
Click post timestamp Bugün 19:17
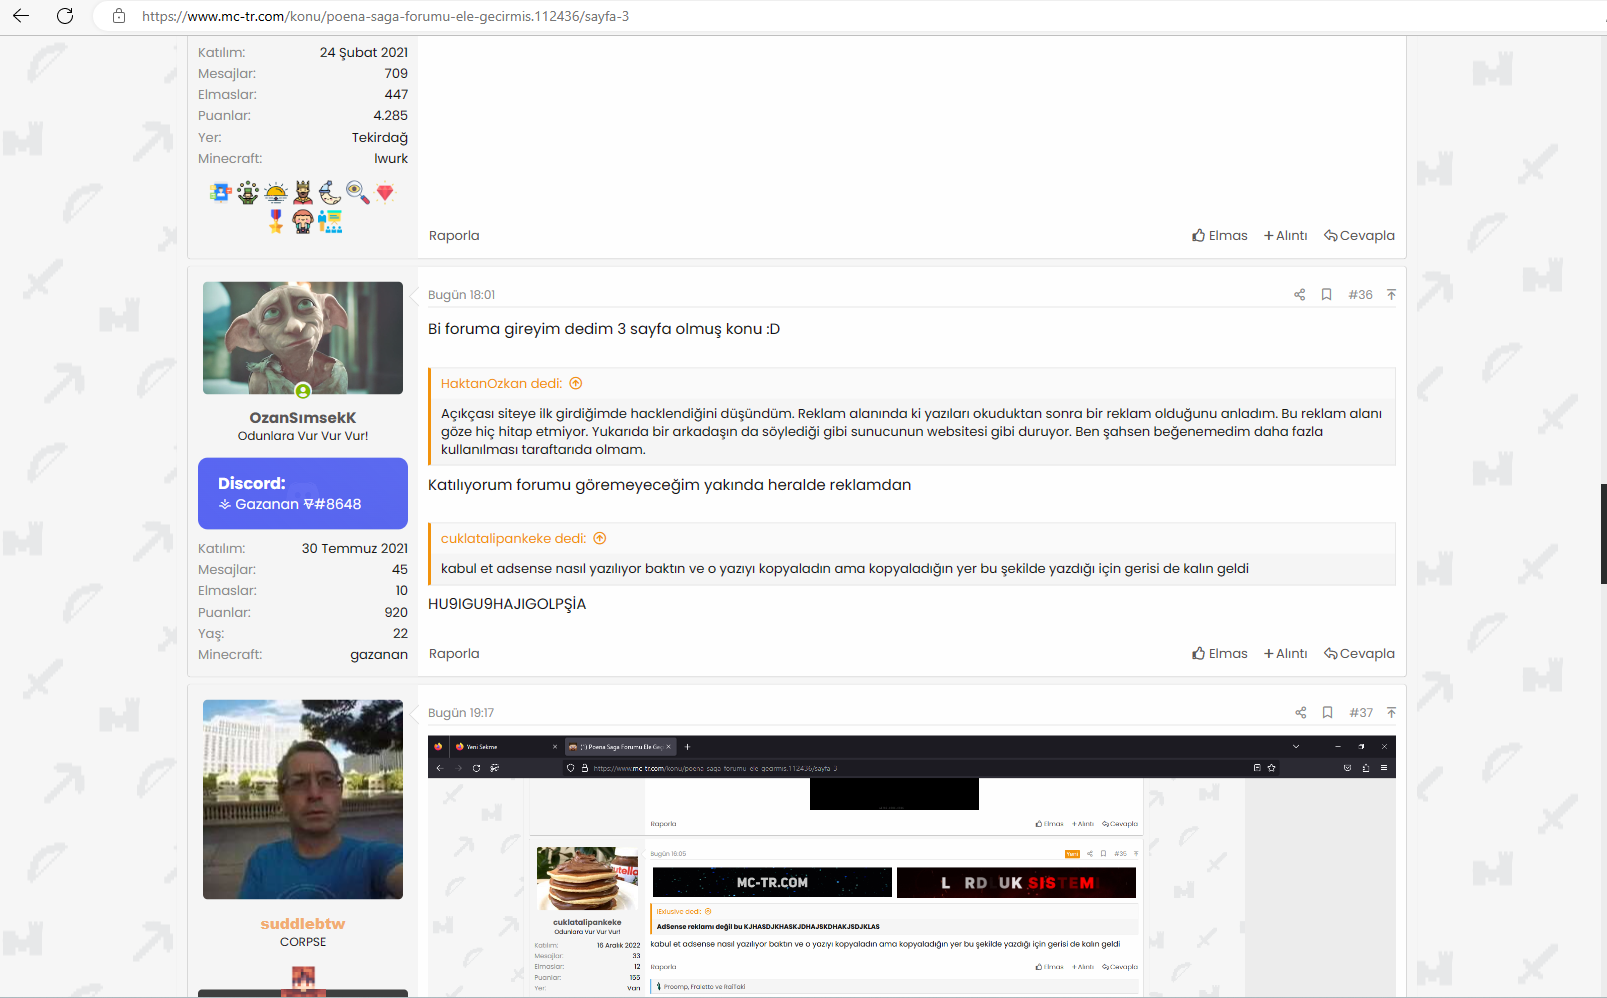461,713
